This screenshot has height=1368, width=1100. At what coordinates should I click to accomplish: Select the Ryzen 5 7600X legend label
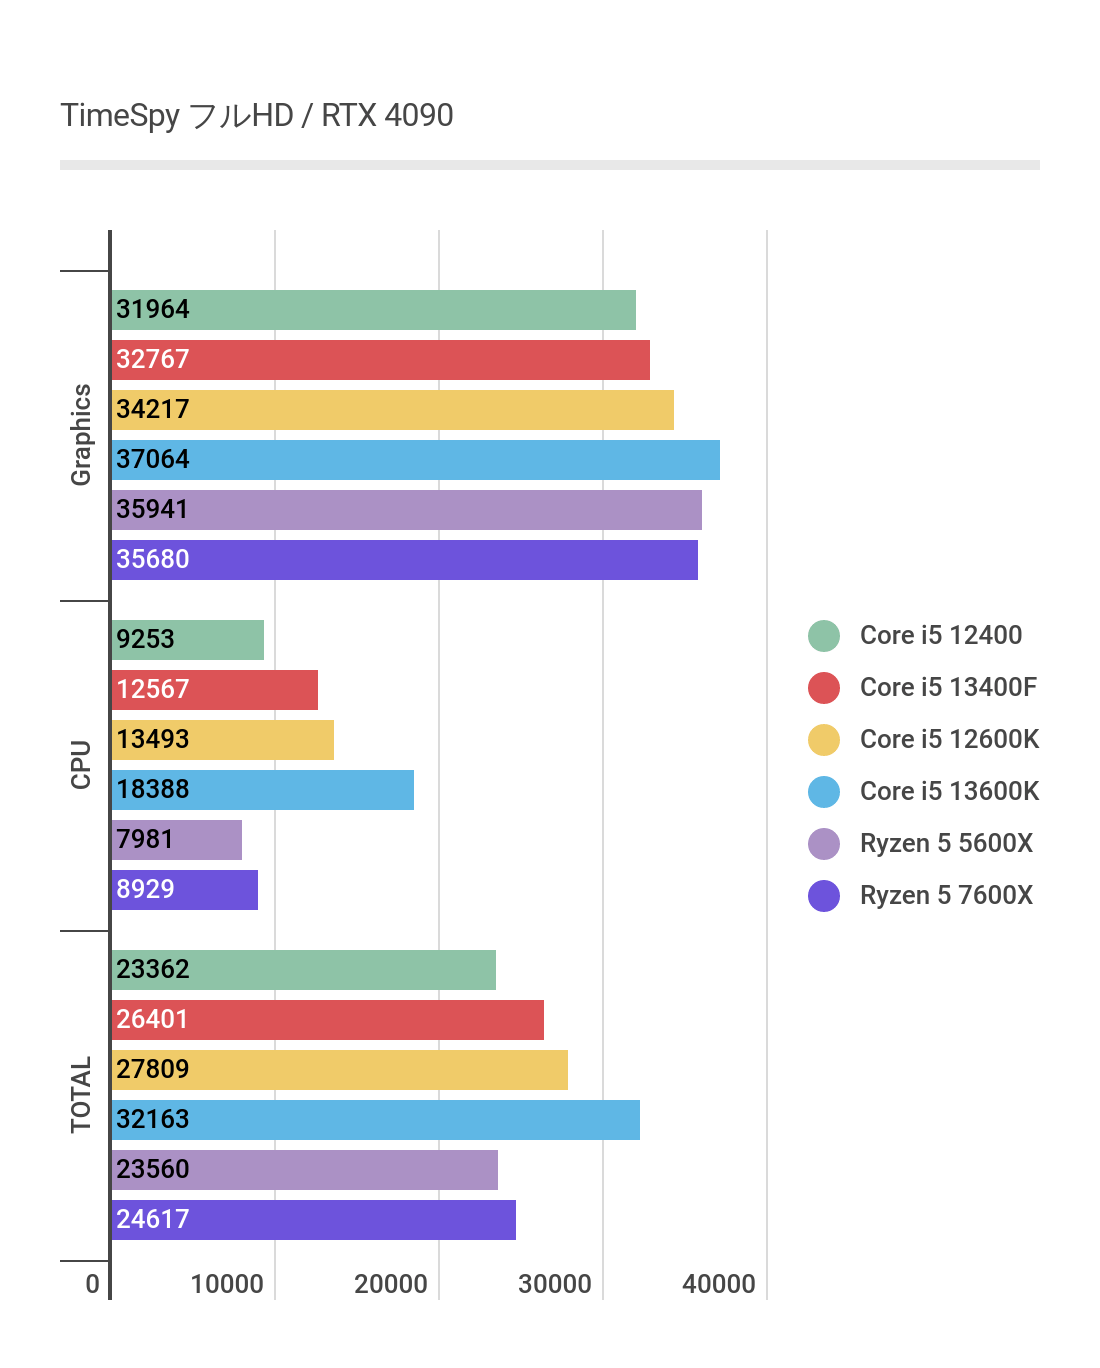pos(946,895)
